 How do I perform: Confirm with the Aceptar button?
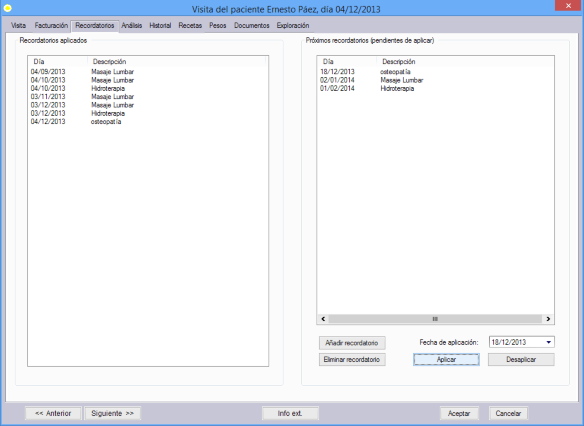coord(459,413)
